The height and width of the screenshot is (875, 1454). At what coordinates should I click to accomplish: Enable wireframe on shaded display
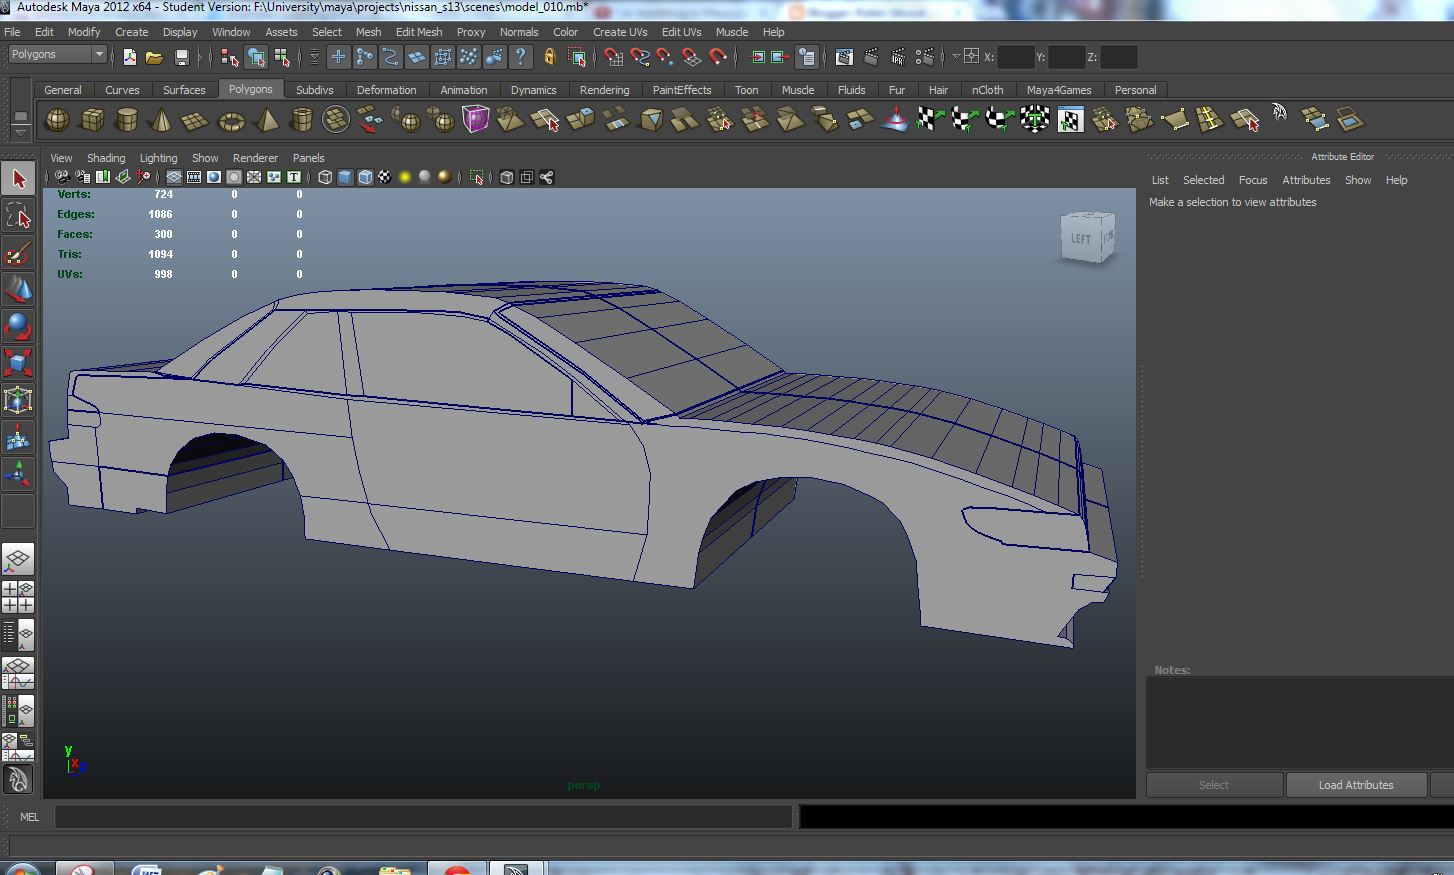(363, 177)
